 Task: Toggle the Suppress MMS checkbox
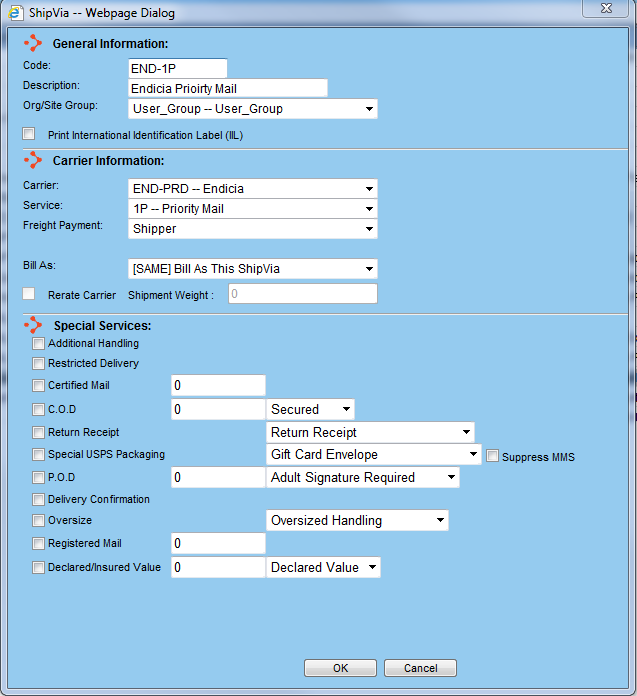[493, 457]
